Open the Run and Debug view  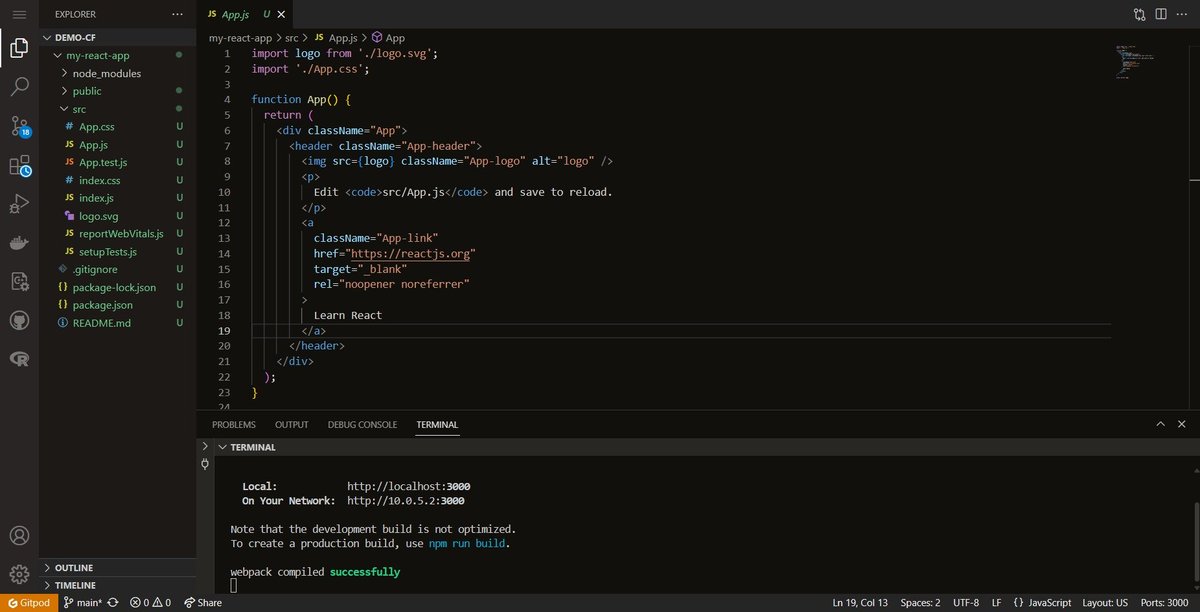pos(19,204)
